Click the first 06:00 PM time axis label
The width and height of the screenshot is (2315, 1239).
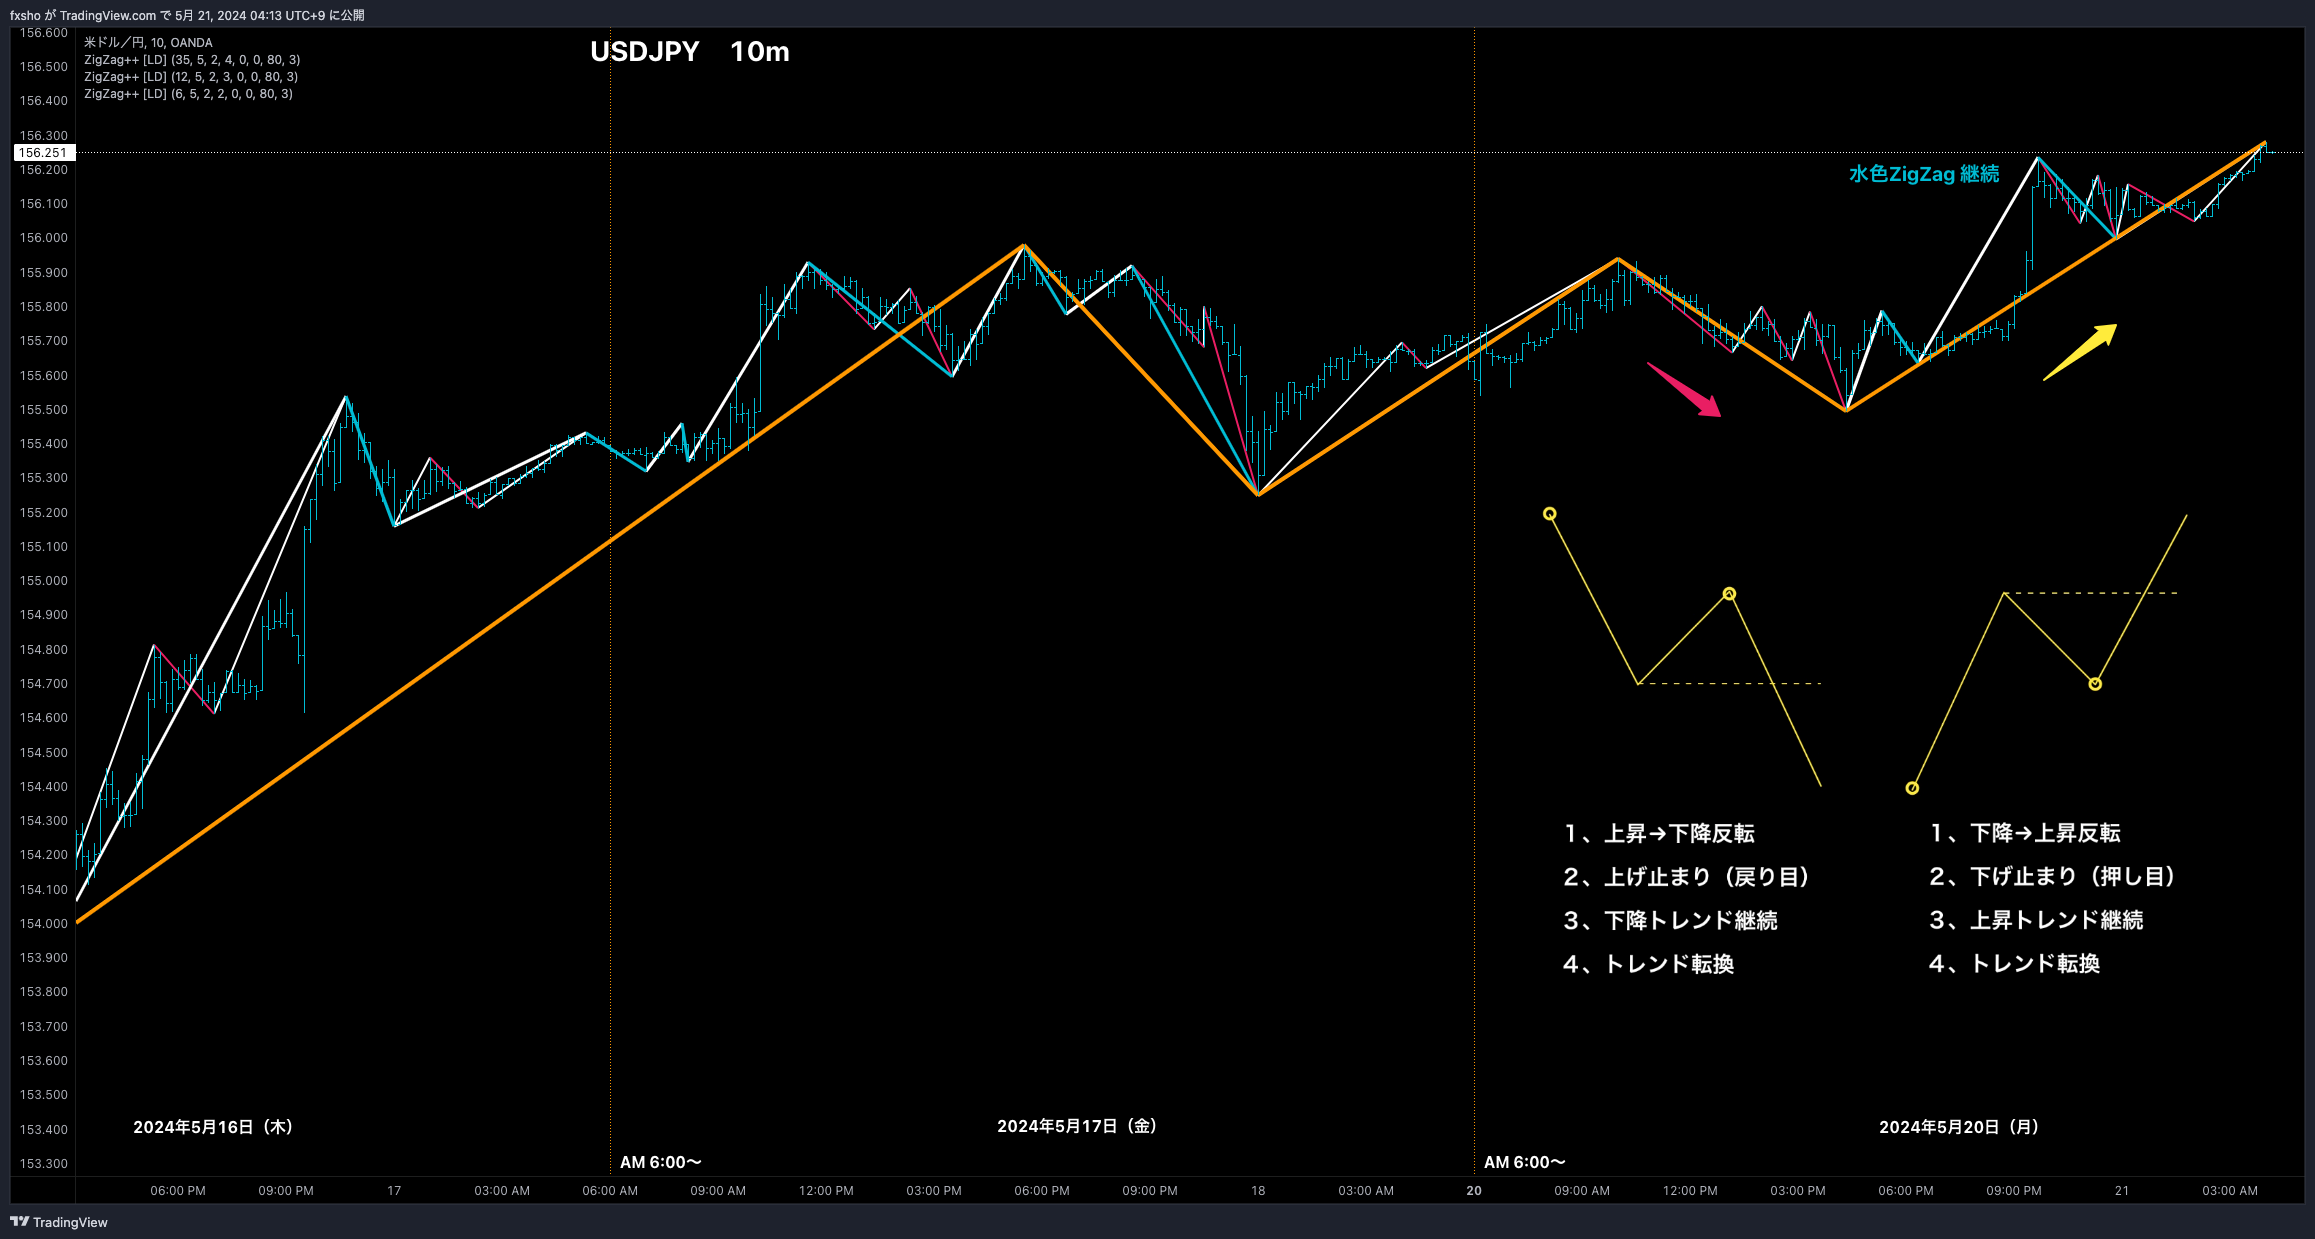click(178, 1191)
